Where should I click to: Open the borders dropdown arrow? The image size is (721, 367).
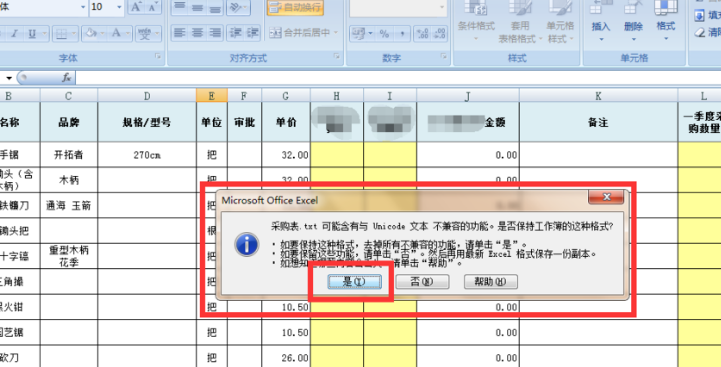tap(74, 33)
